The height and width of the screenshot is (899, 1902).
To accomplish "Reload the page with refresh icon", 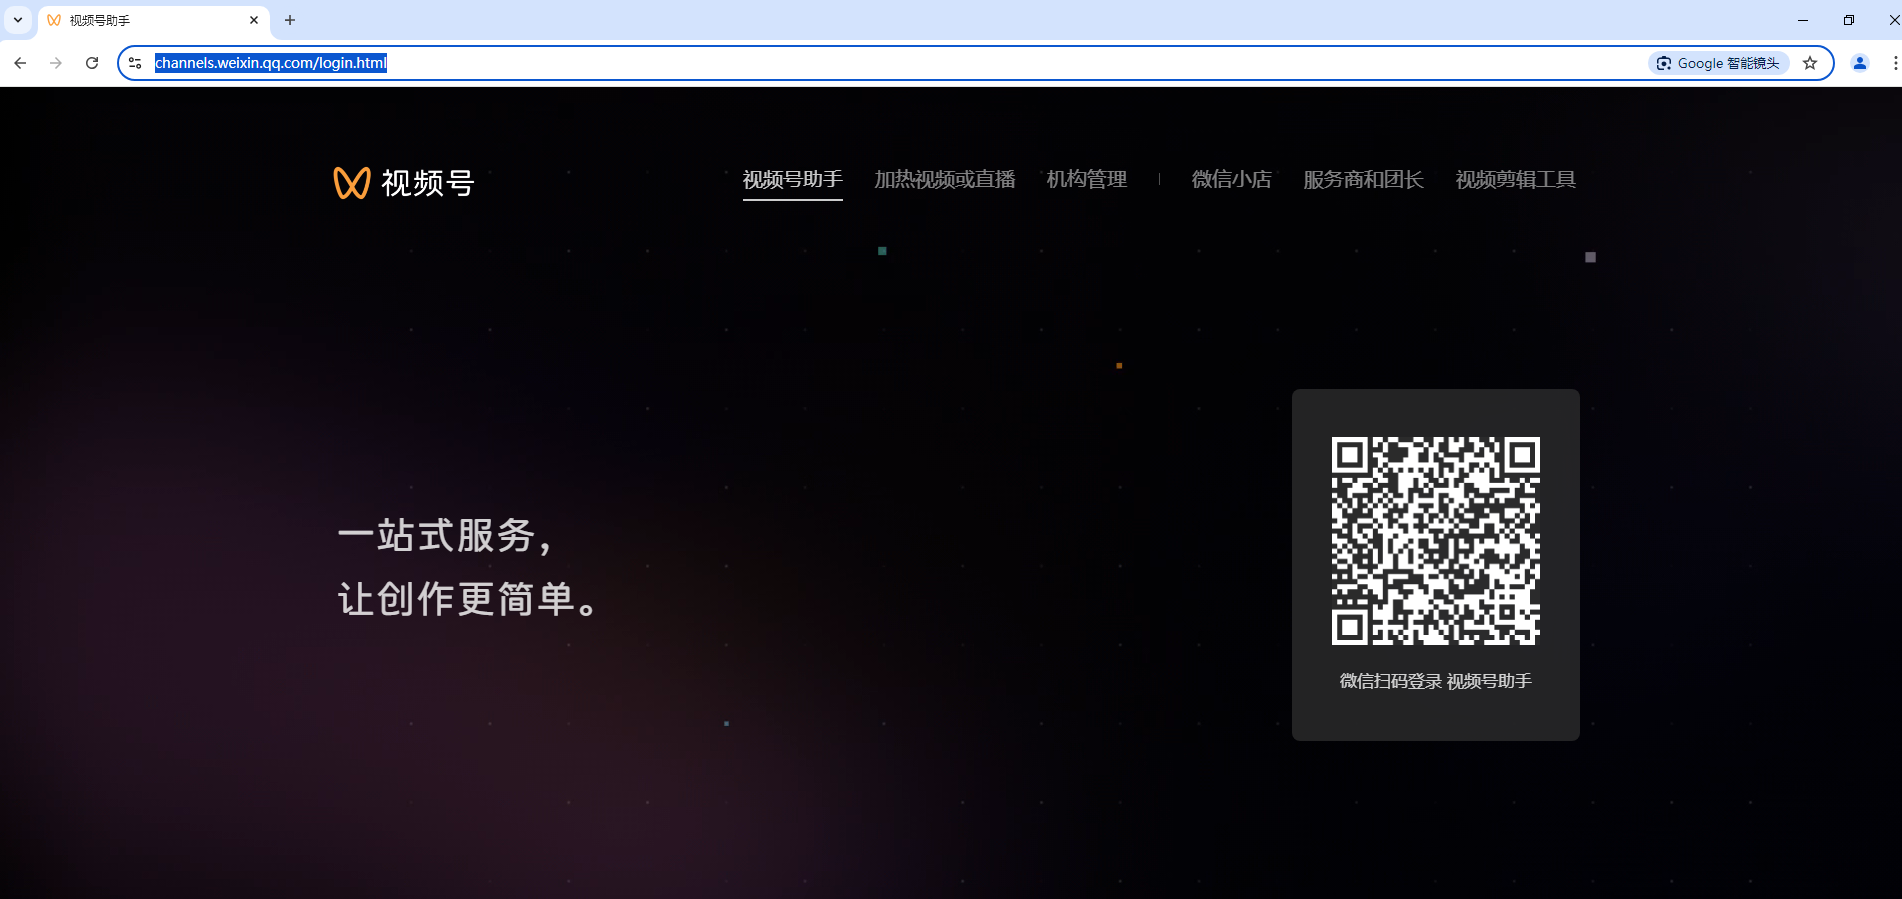I will coord(92,63).
